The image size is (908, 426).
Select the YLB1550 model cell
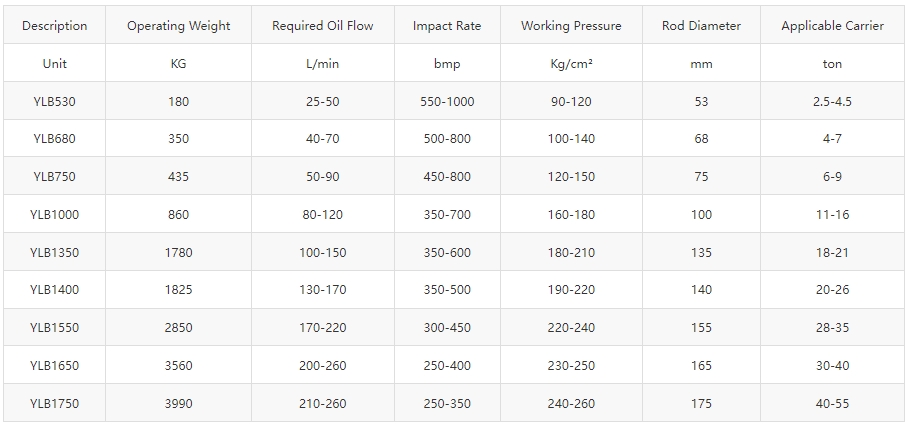point(54,328)
